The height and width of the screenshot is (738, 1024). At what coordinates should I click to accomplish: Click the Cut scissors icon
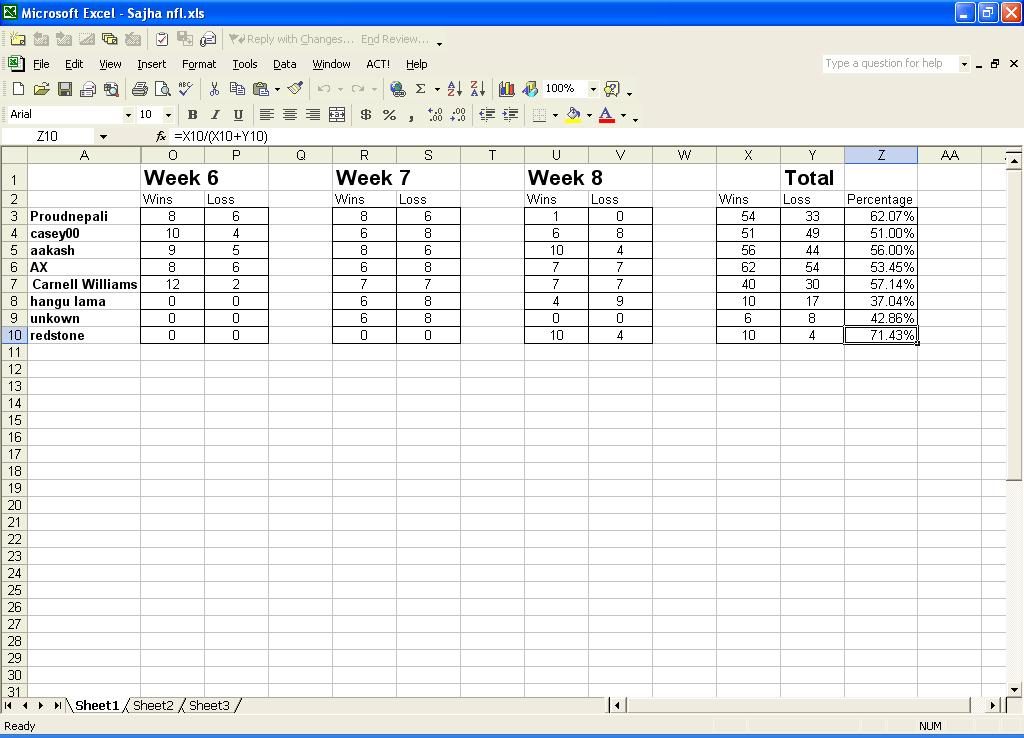click(214, 89)
